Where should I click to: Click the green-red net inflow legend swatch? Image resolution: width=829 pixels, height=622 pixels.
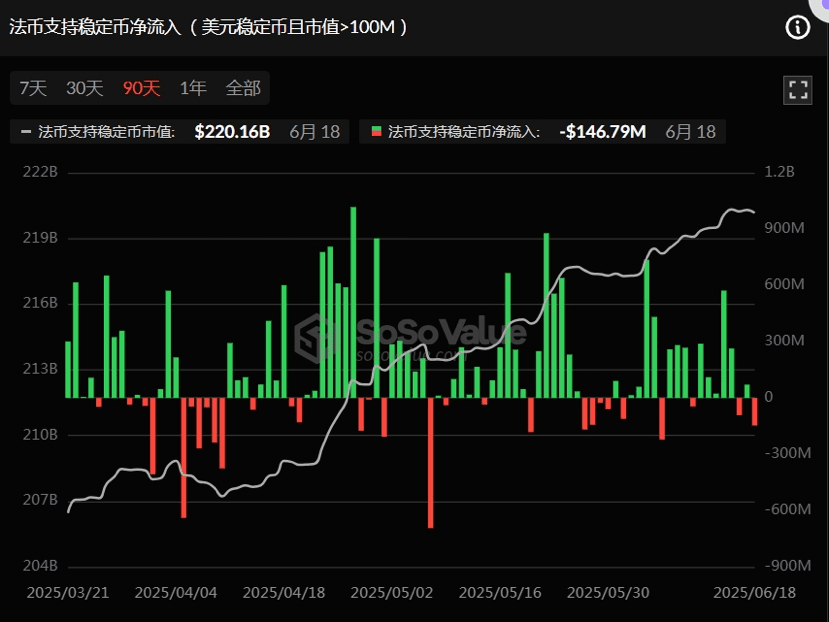tap(376, 132)
